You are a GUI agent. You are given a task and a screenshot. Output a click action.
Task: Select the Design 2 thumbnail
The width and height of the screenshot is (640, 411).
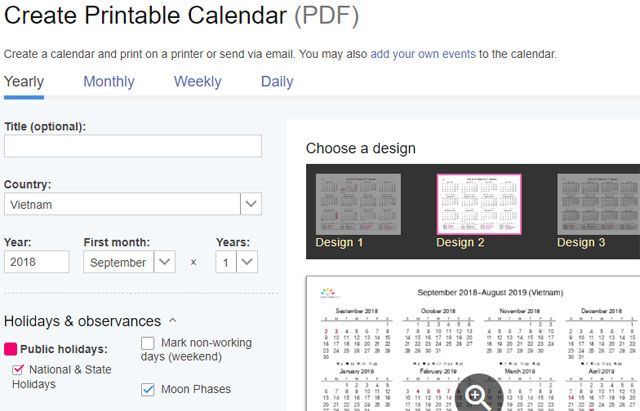click(479, 204)
